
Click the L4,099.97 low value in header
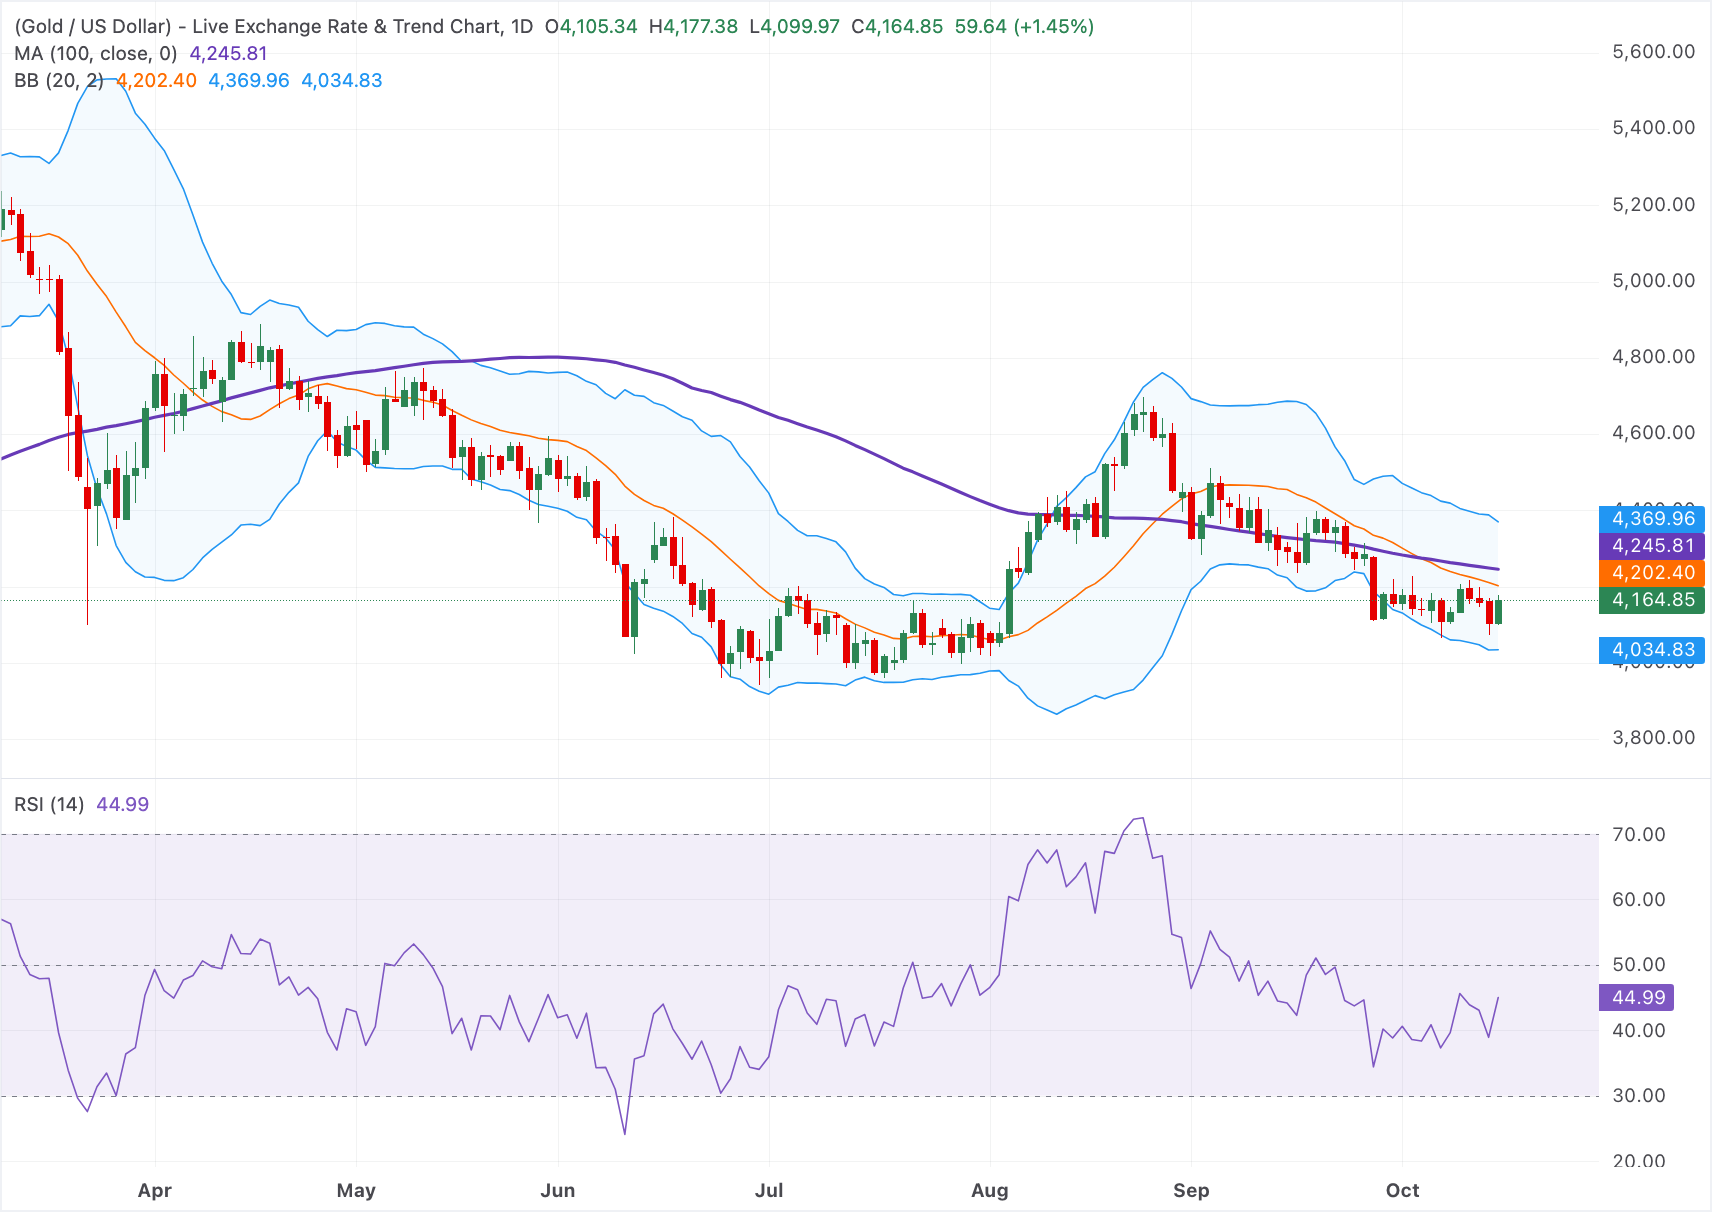(x=795, y=26)
